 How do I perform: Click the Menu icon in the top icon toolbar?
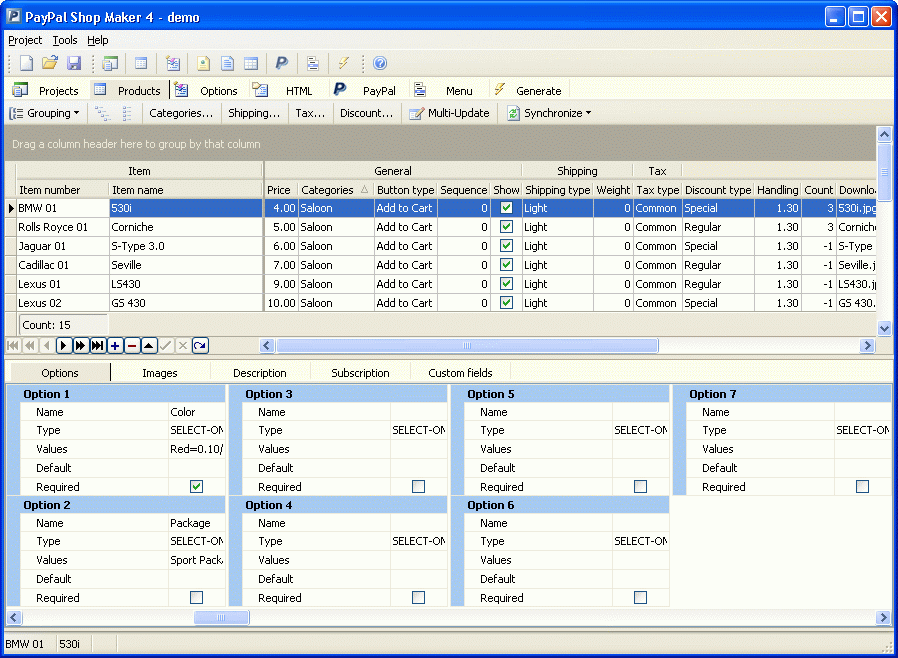coord(313,63)
